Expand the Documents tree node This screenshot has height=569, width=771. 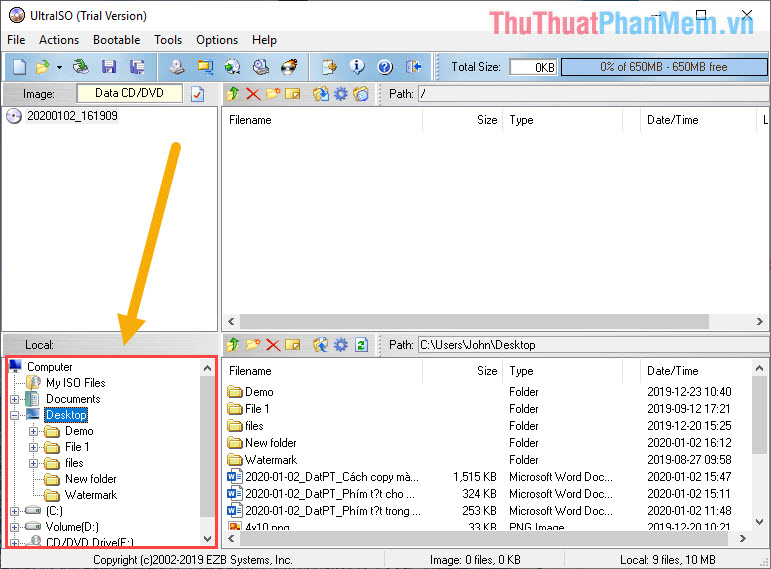pos(14,399)
